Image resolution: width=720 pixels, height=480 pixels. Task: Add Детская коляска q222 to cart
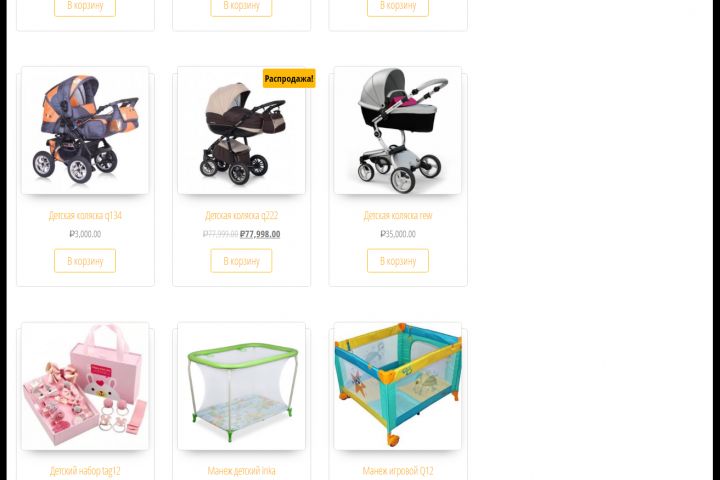242,261
